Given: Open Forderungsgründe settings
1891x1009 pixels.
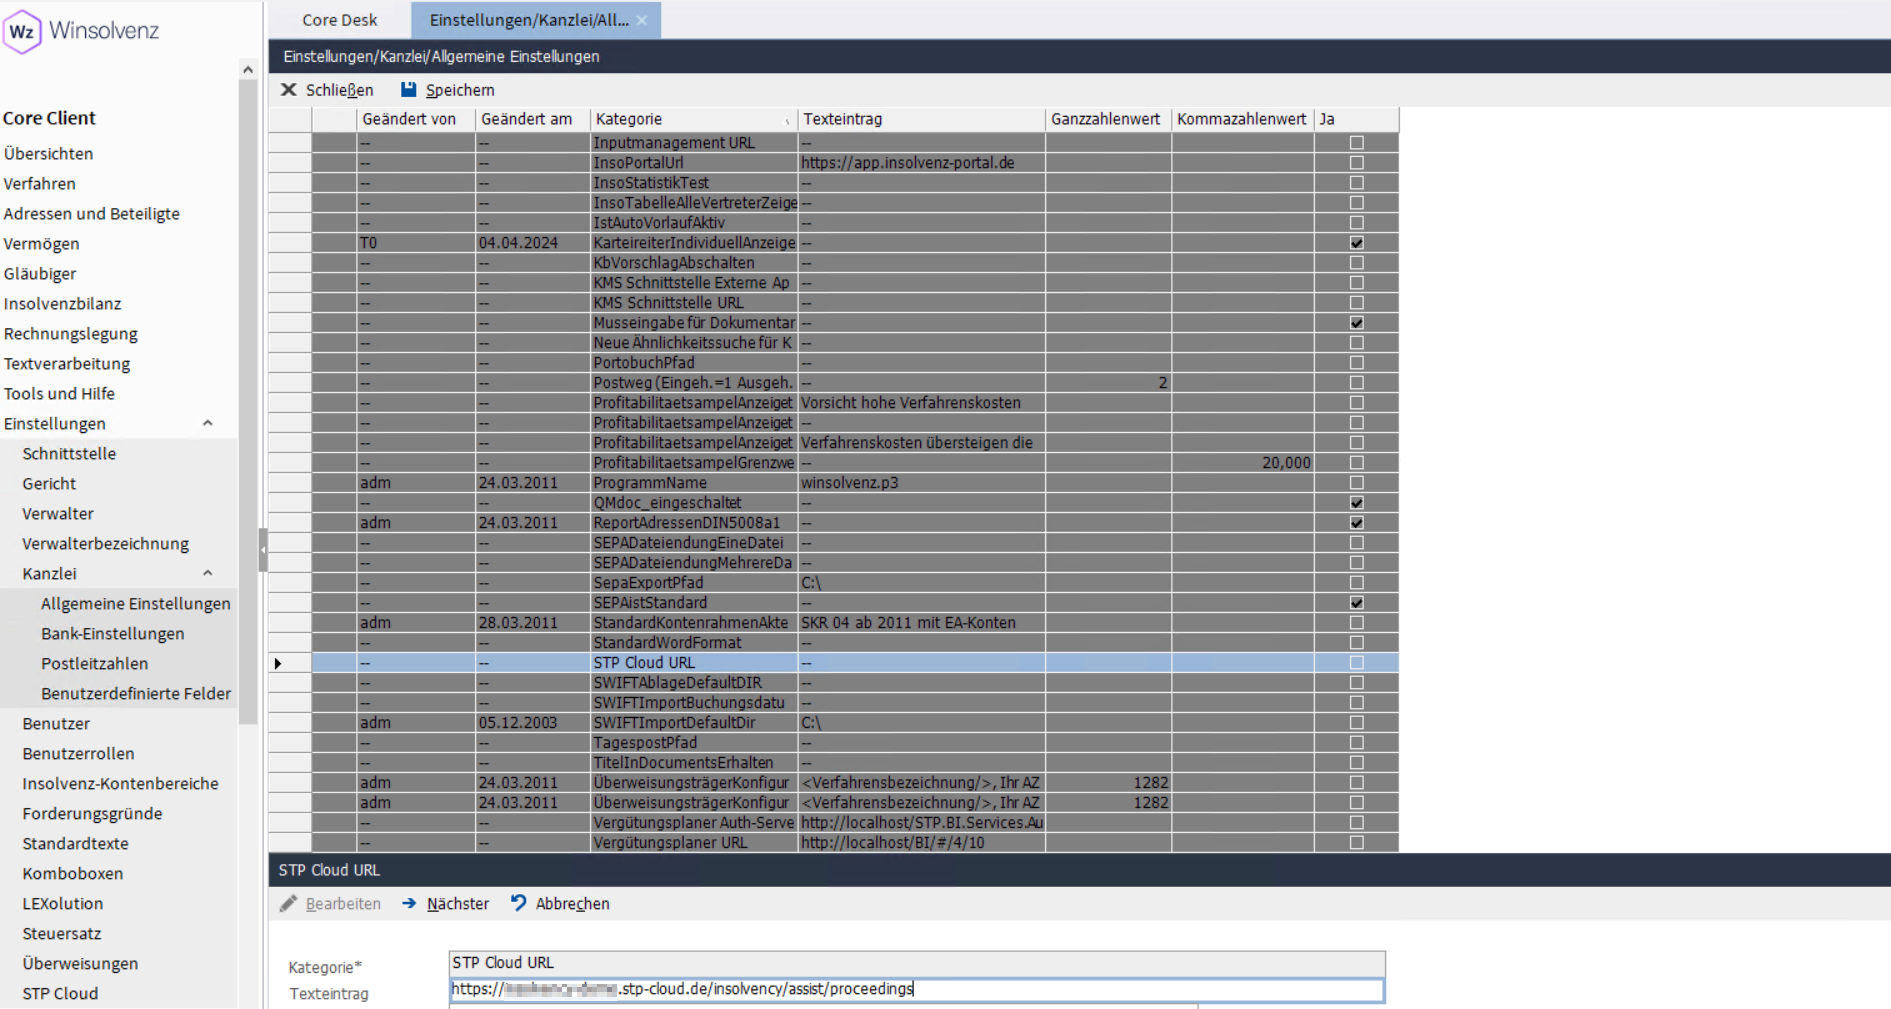Looking at the screenshot, I should 92,814.
